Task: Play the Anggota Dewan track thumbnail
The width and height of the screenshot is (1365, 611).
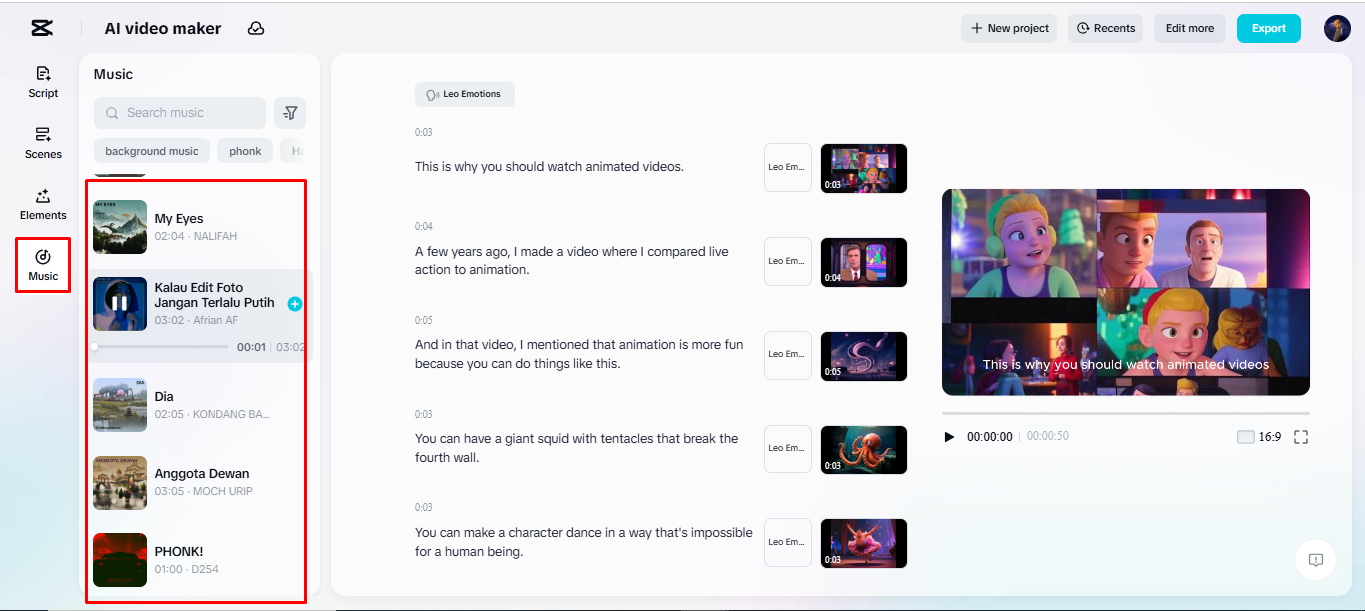Action: (x=120, y=483)
